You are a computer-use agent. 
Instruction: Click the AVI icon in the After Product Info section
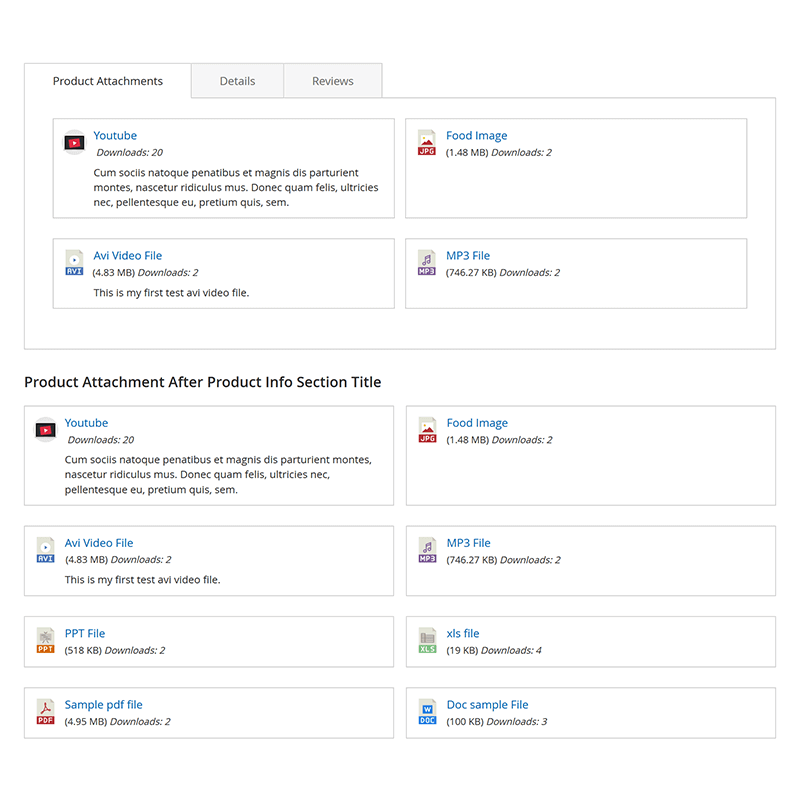pyautogui.click(x=46, y=550)
